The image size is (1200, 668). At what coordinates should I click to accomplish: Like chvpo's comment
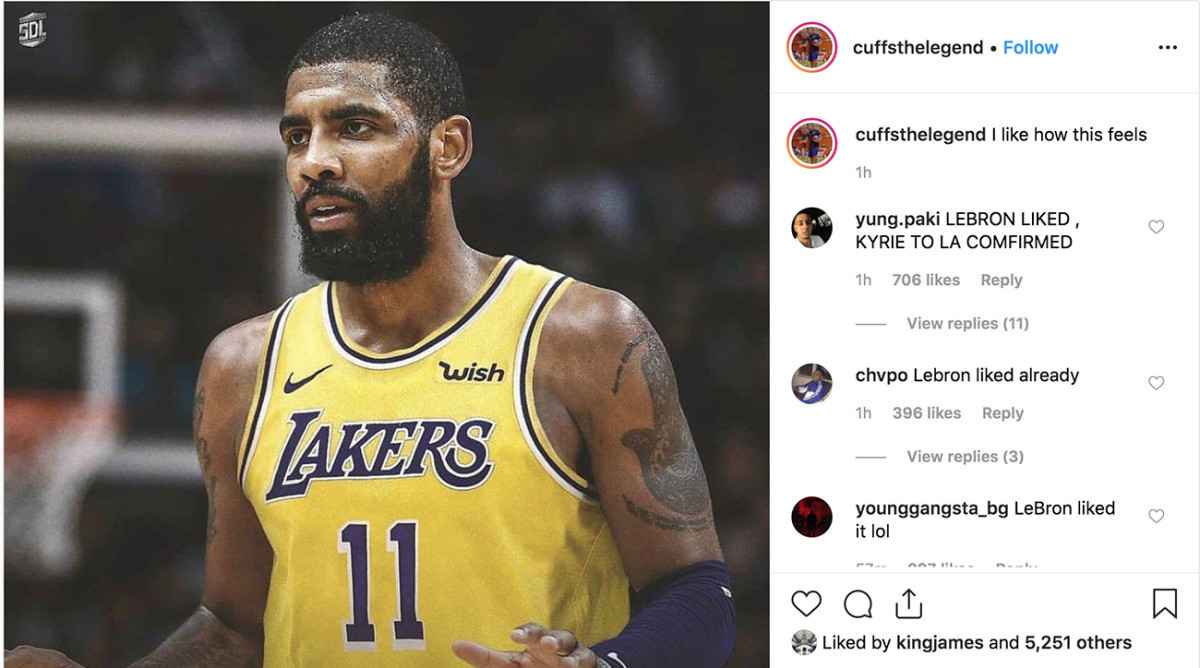coord(1156,383)
